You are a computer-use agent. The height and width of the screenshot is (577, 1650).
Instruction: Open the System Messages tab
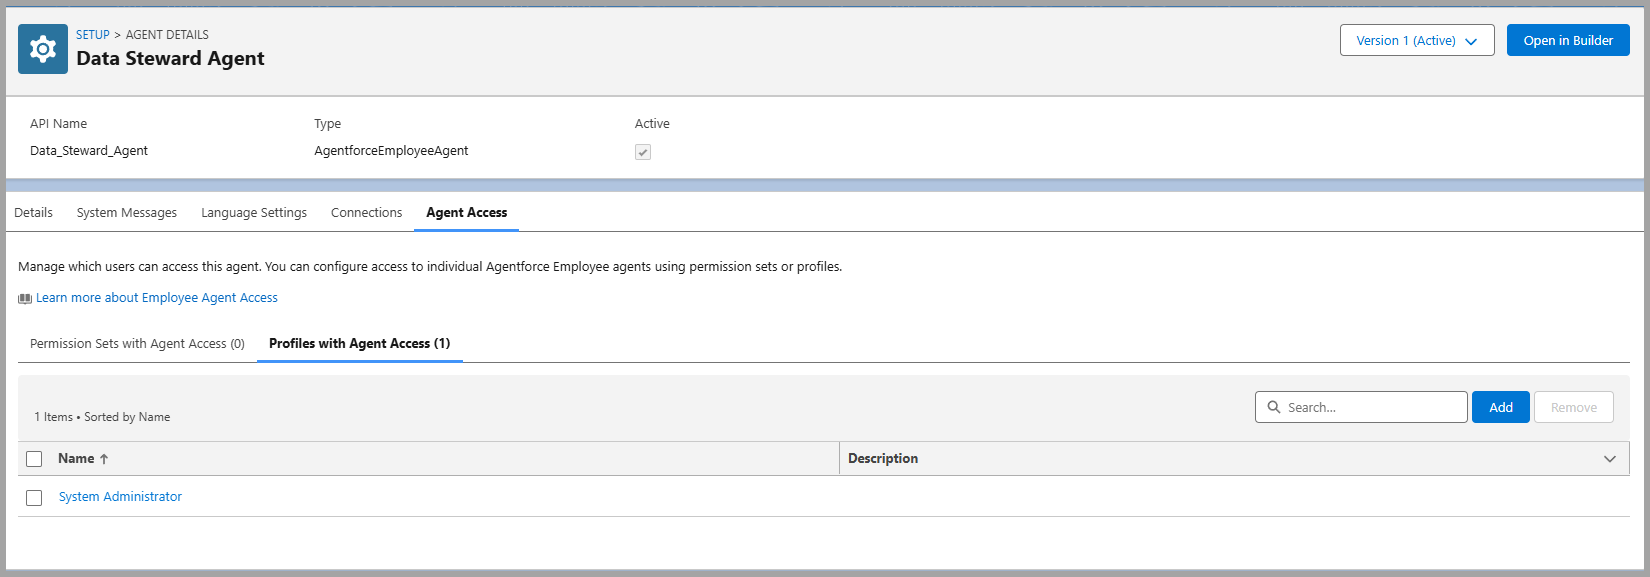[x=127, y=212]
